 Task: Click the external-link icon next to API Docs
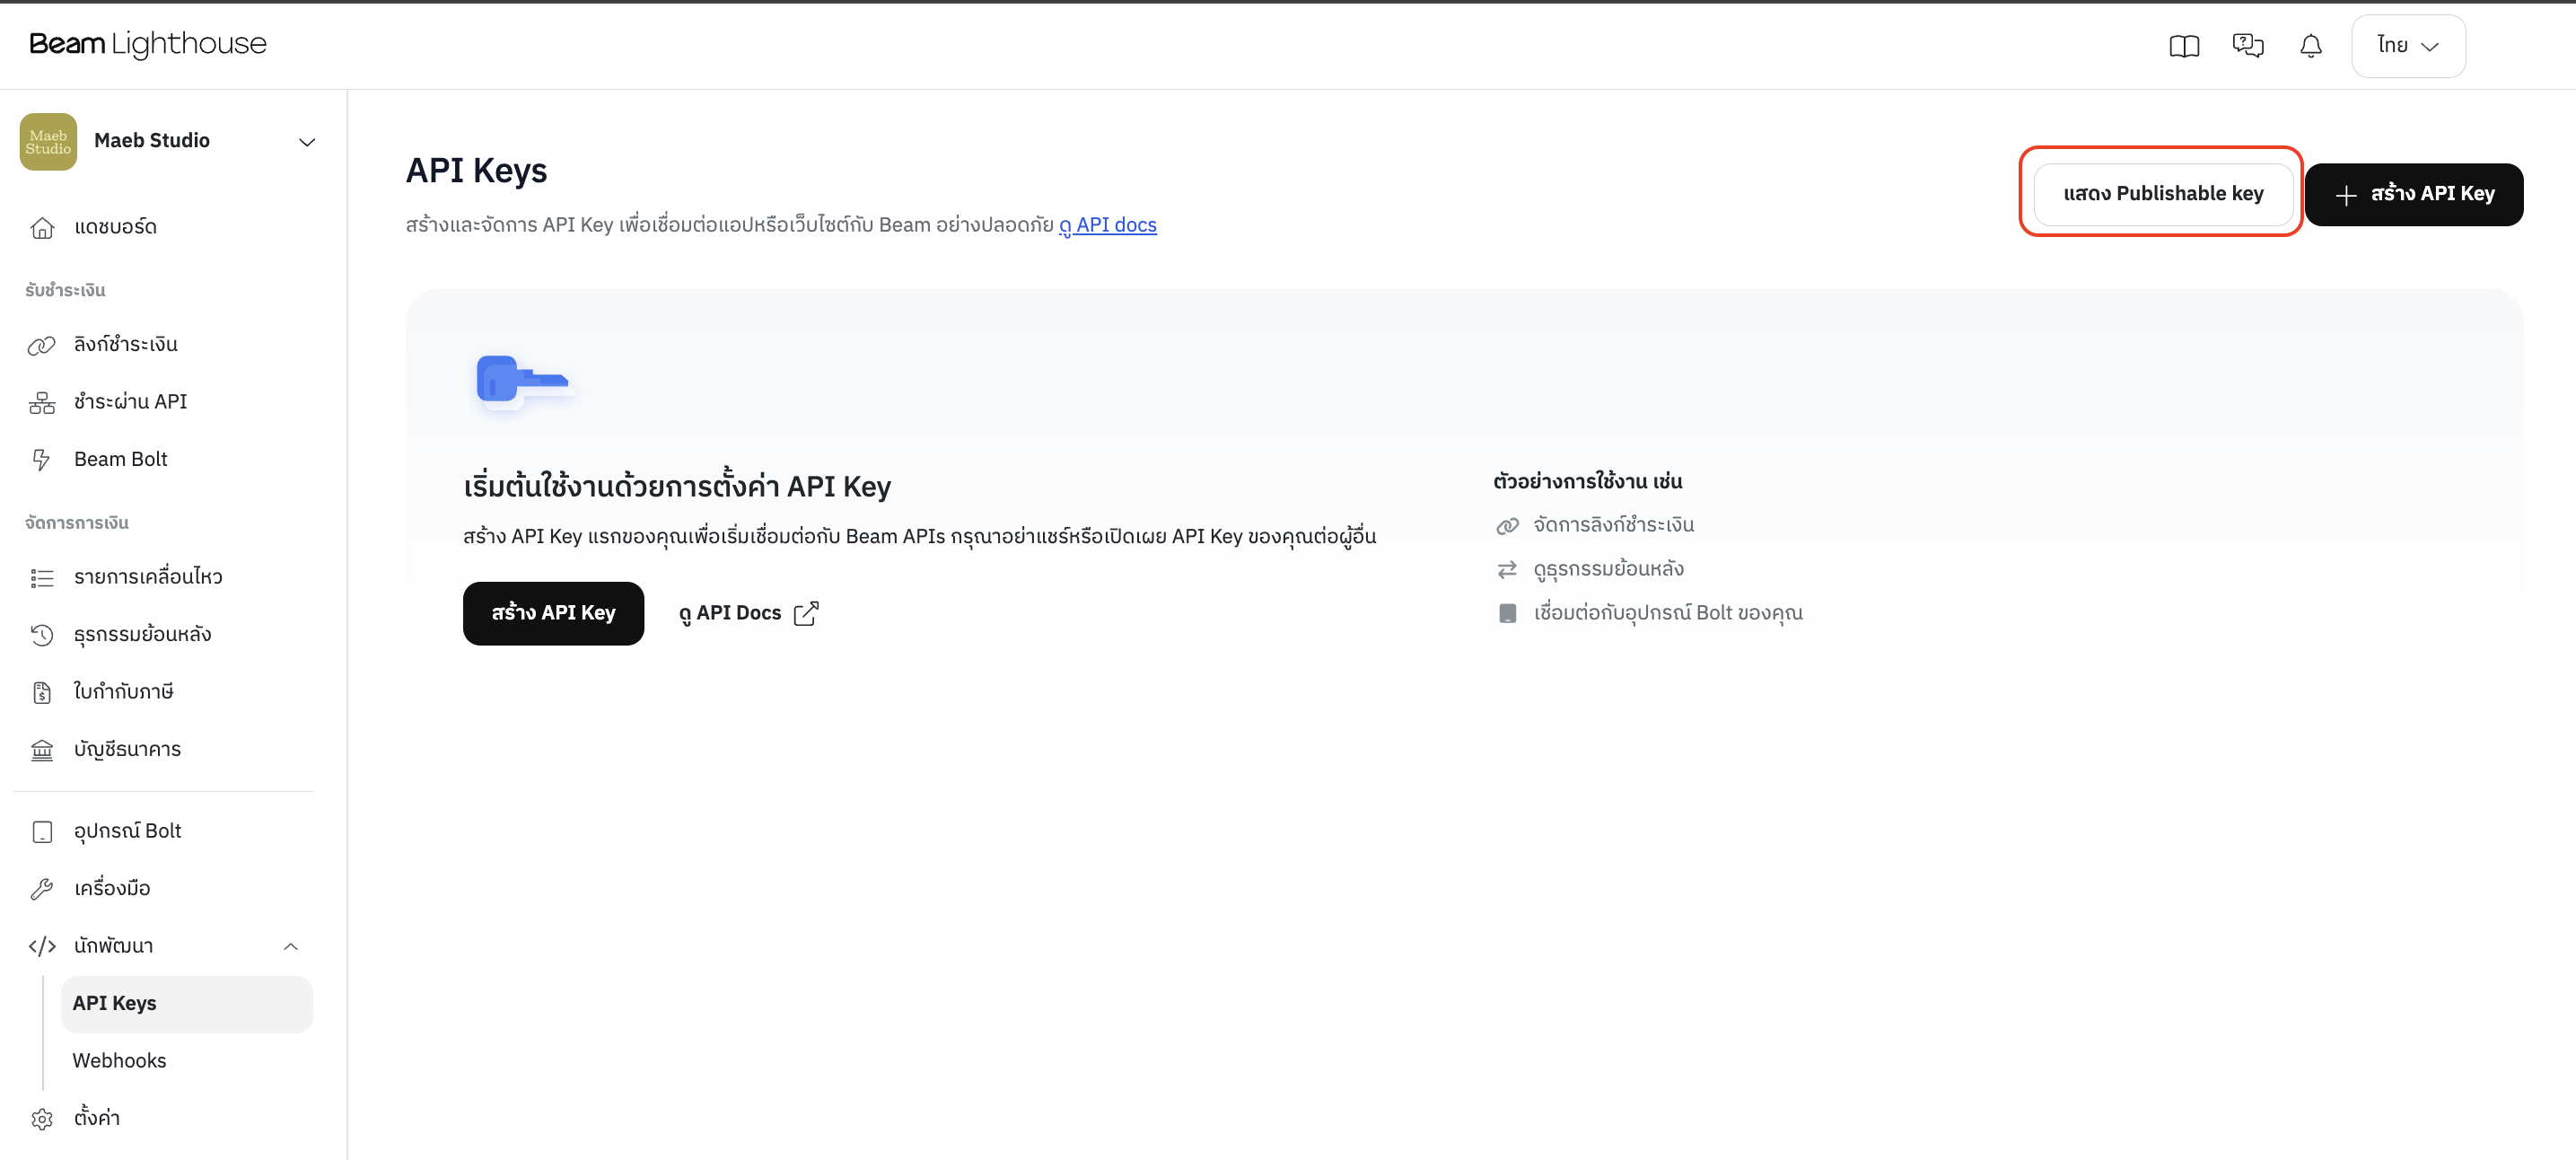[806, 613]
